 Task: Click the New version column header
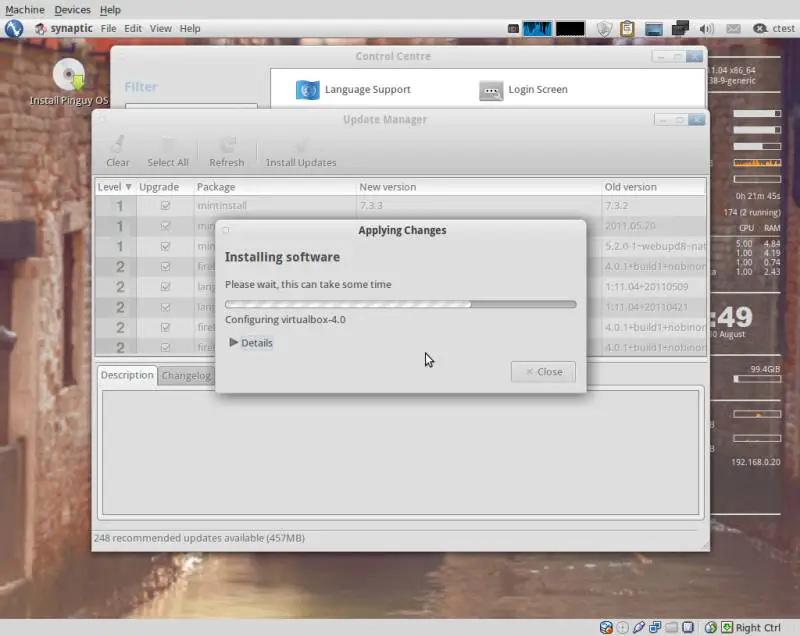[479, 187]
